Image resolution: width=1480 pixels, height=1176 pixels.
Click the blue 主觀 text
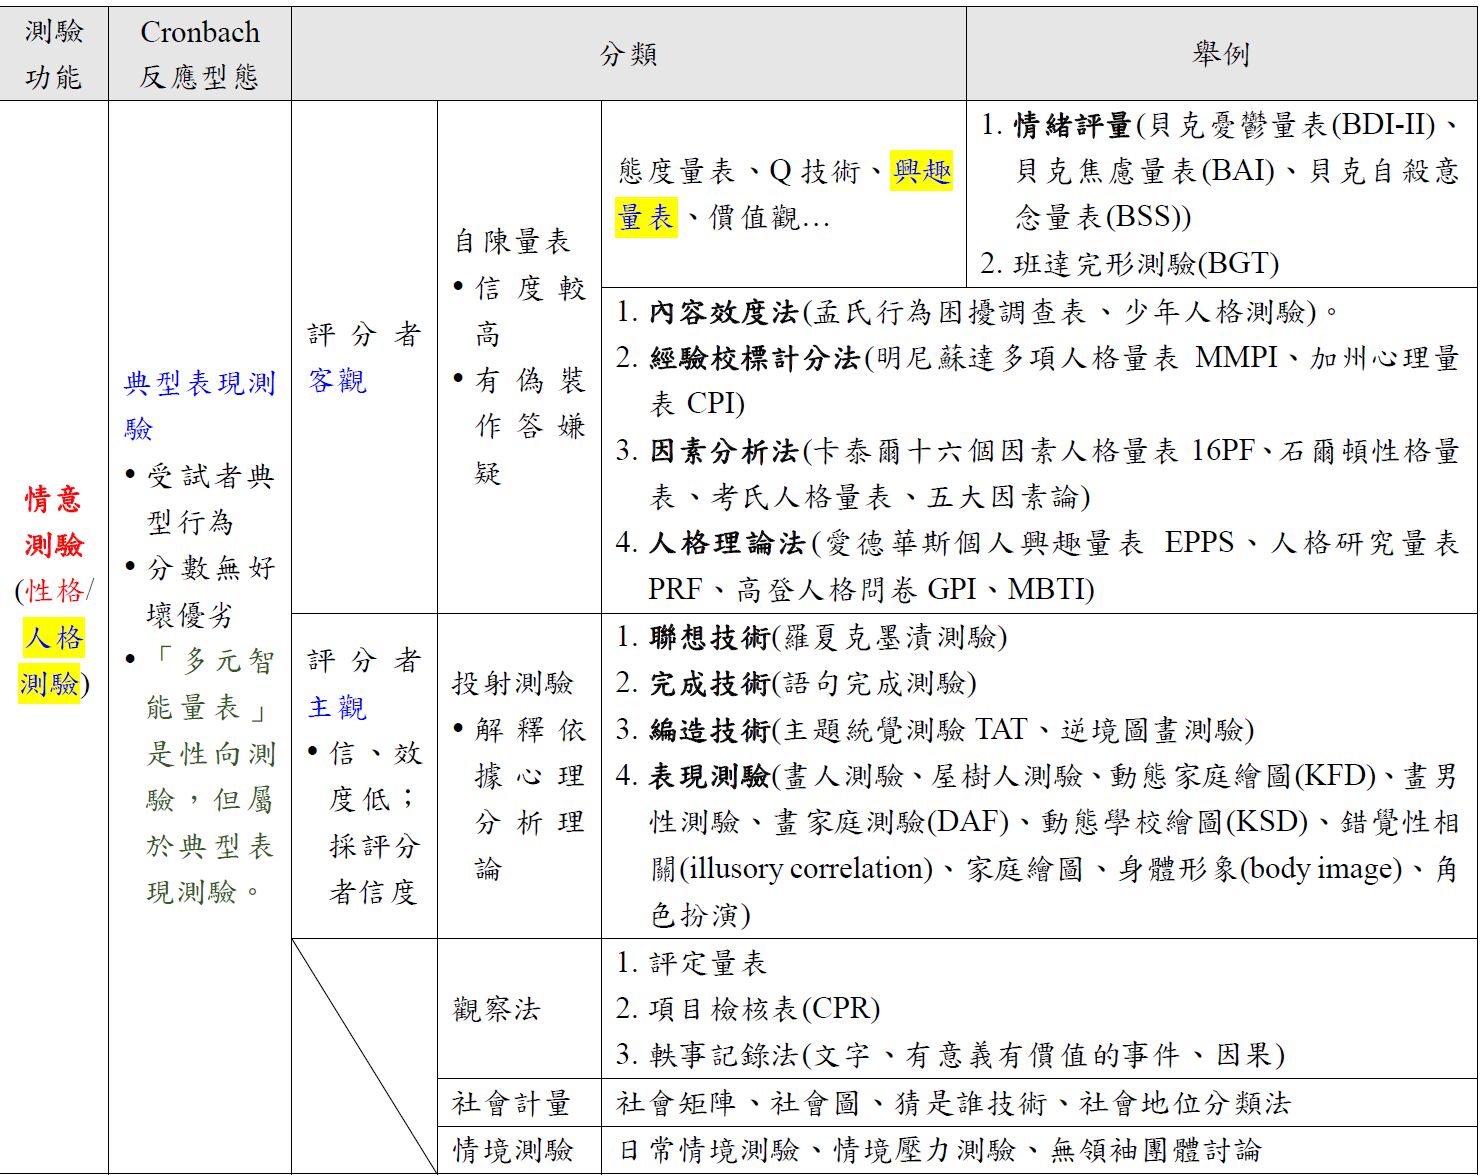click(x=337, y=708)
